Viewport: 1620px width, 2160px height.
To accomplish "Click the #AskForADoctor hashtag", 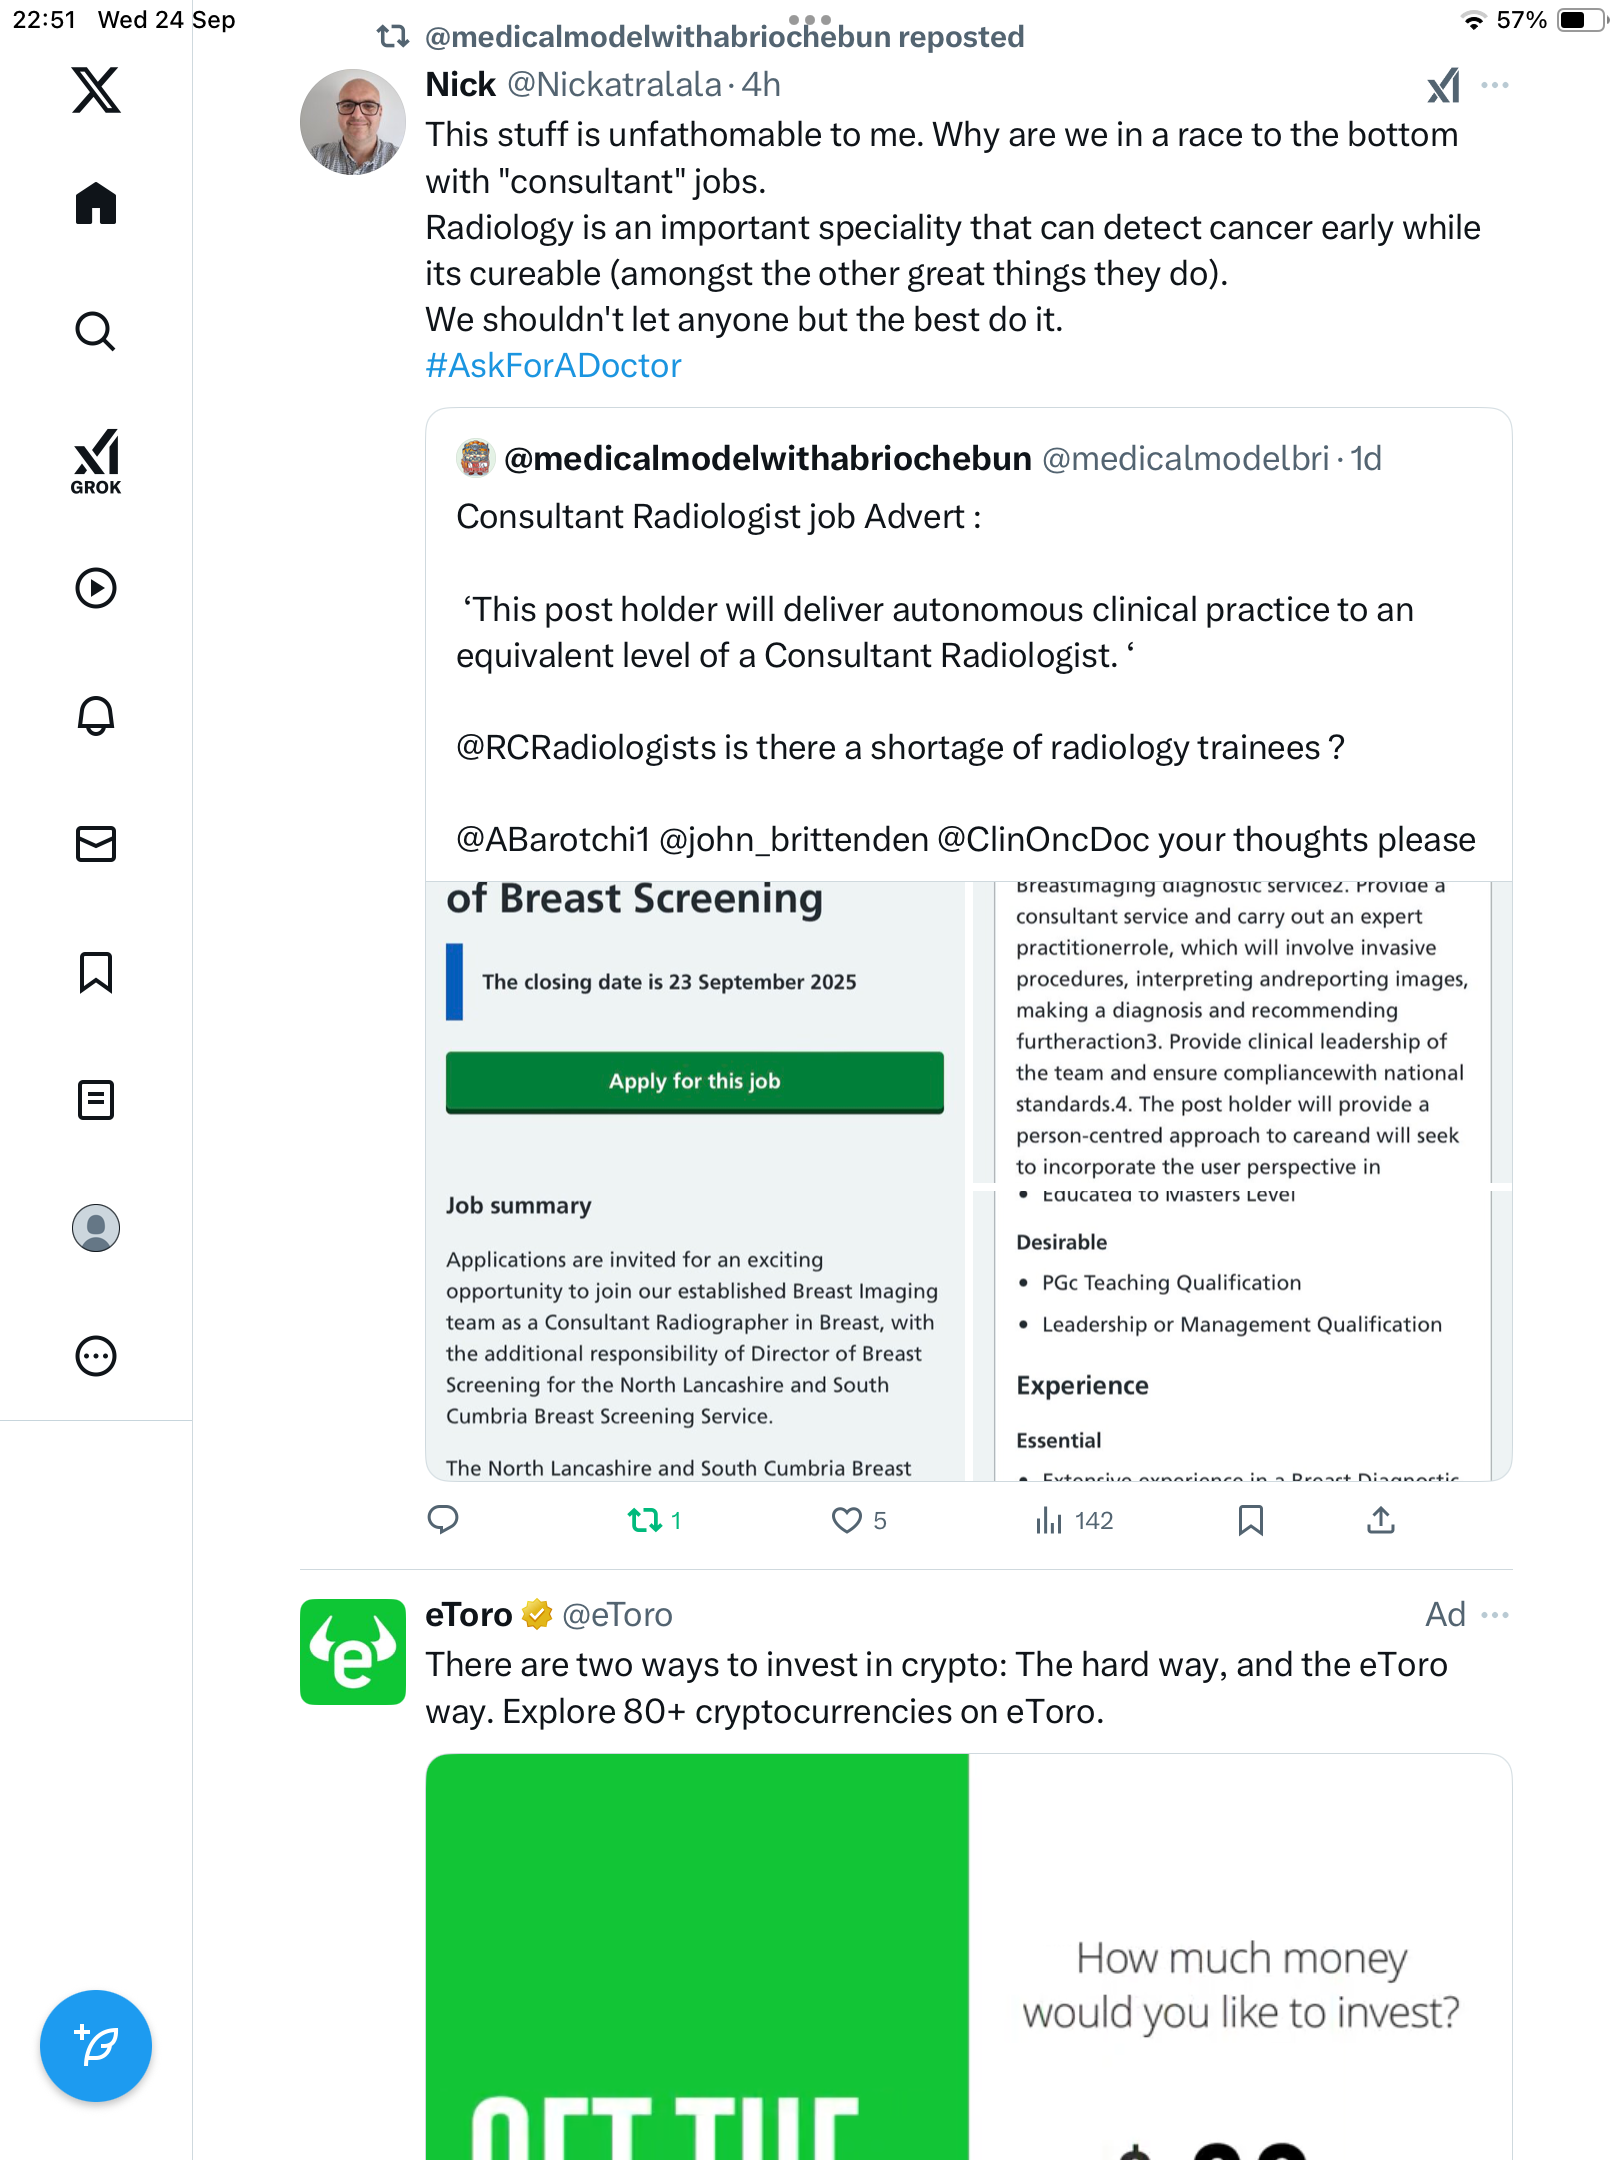I will [x=553, y=366].
